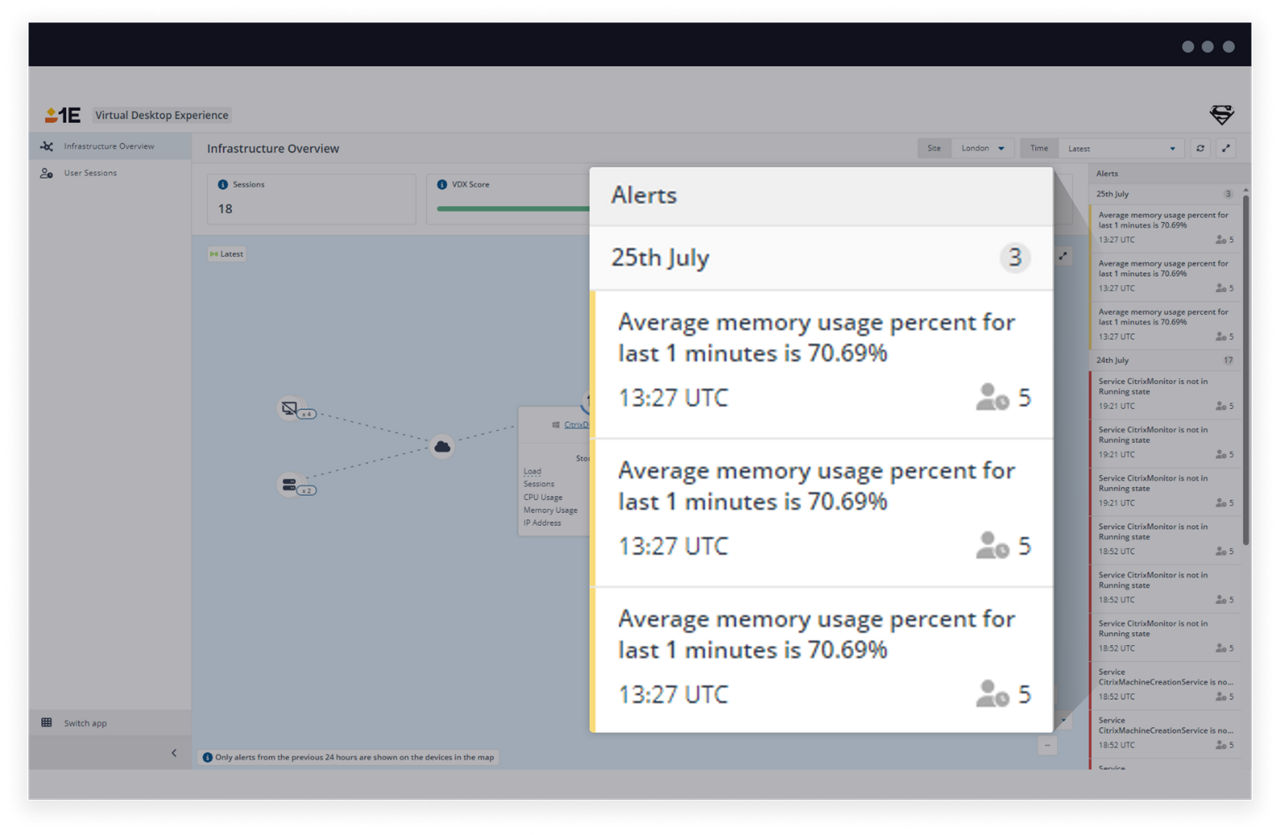Click the IP Address label in tooltip
The height and width of the screenshot is (835, 1280).
pos(542,523)
